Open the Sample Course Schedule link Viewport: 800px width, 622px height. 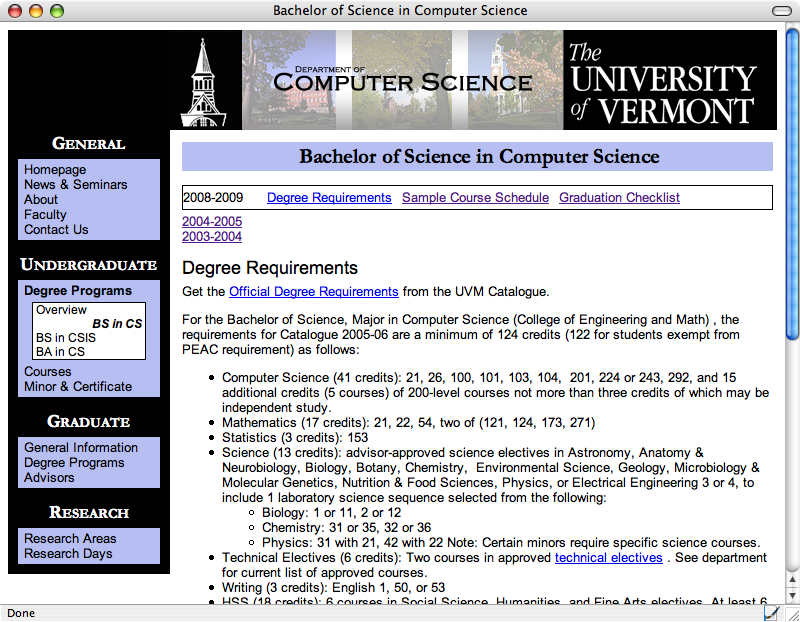coord(476,197)
